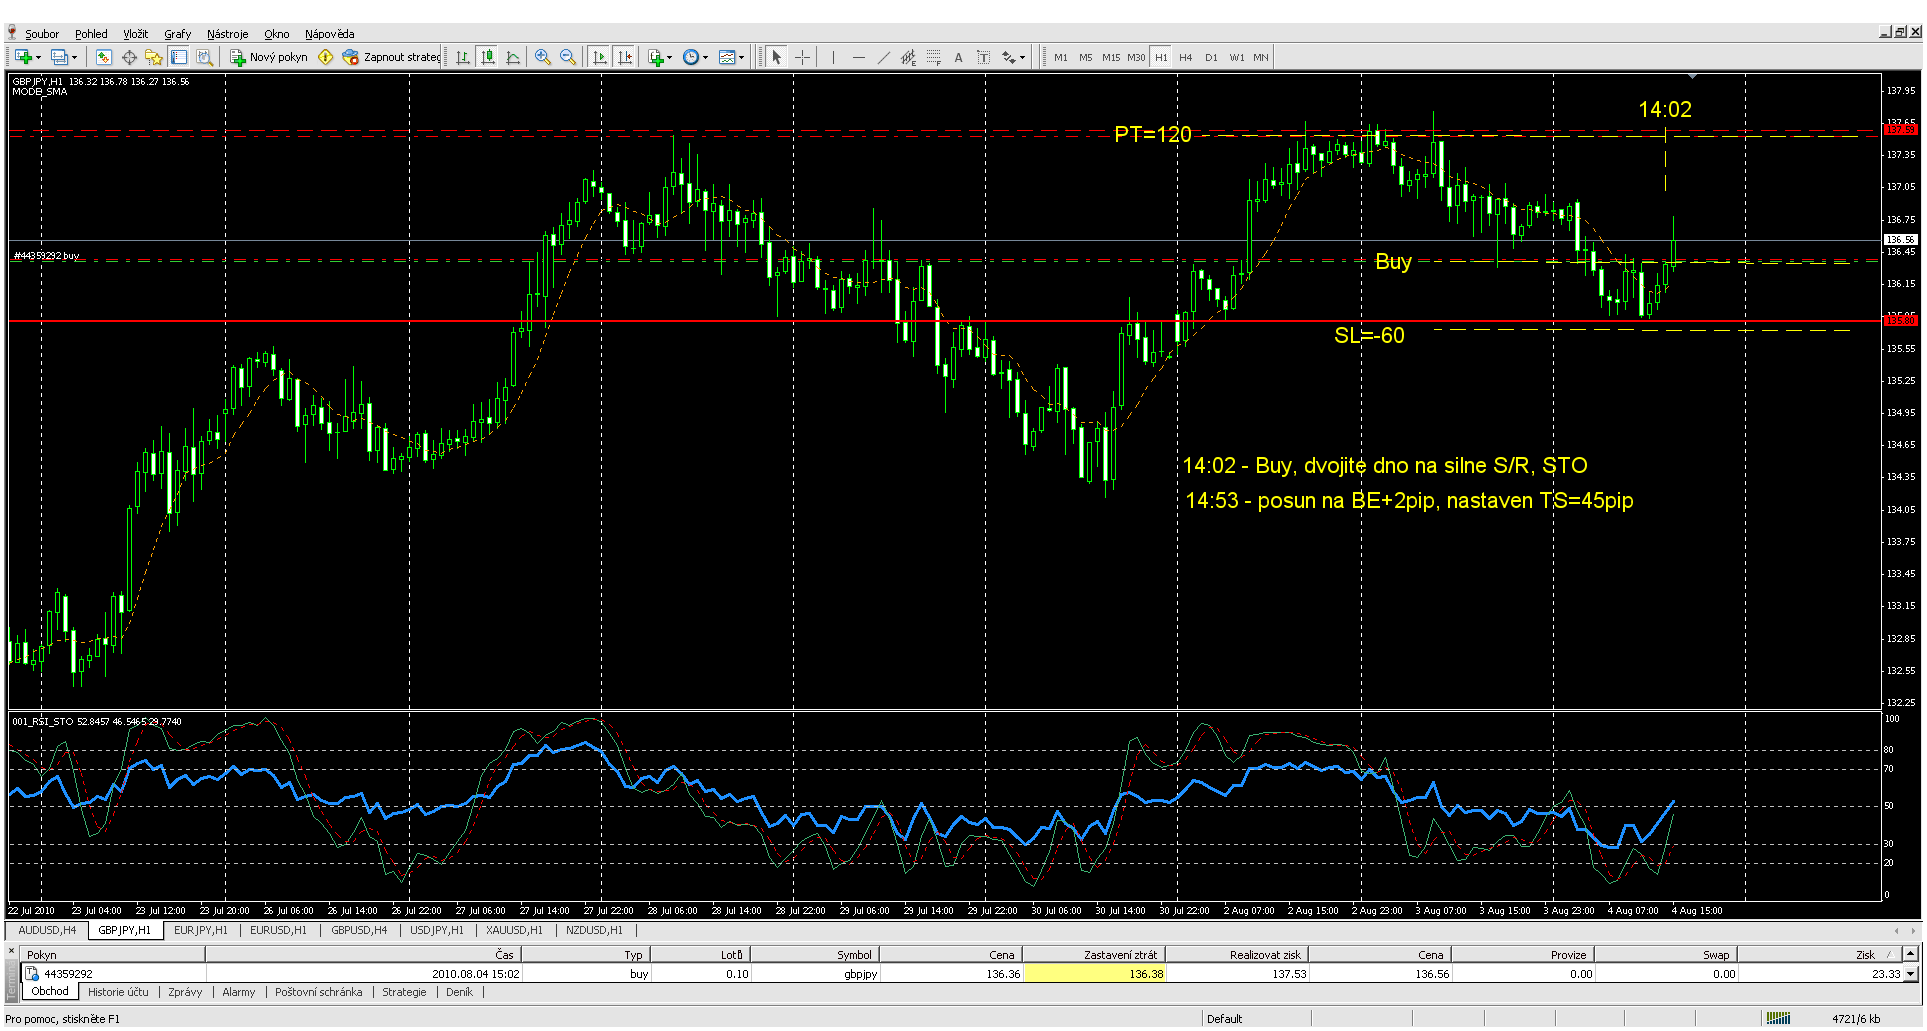The height and width of the screenshot is (1031, 1927).
Task: Toggle chart Auto Scroll button
Action: pyautogui.click(x=599, y=57)
